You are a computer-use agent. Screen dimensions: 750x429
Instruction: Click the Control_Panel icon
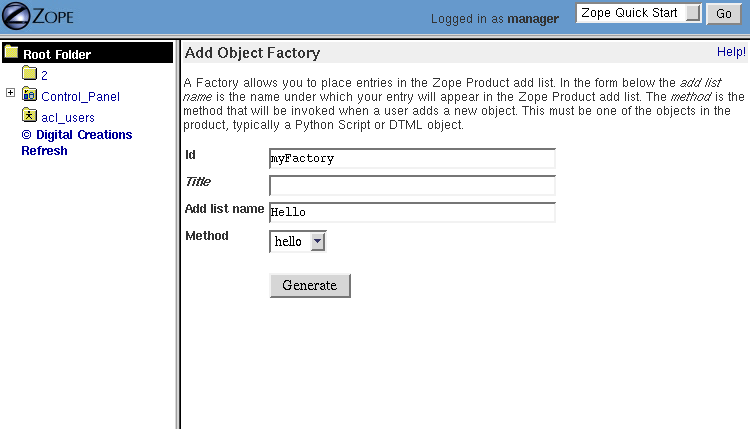29,95
